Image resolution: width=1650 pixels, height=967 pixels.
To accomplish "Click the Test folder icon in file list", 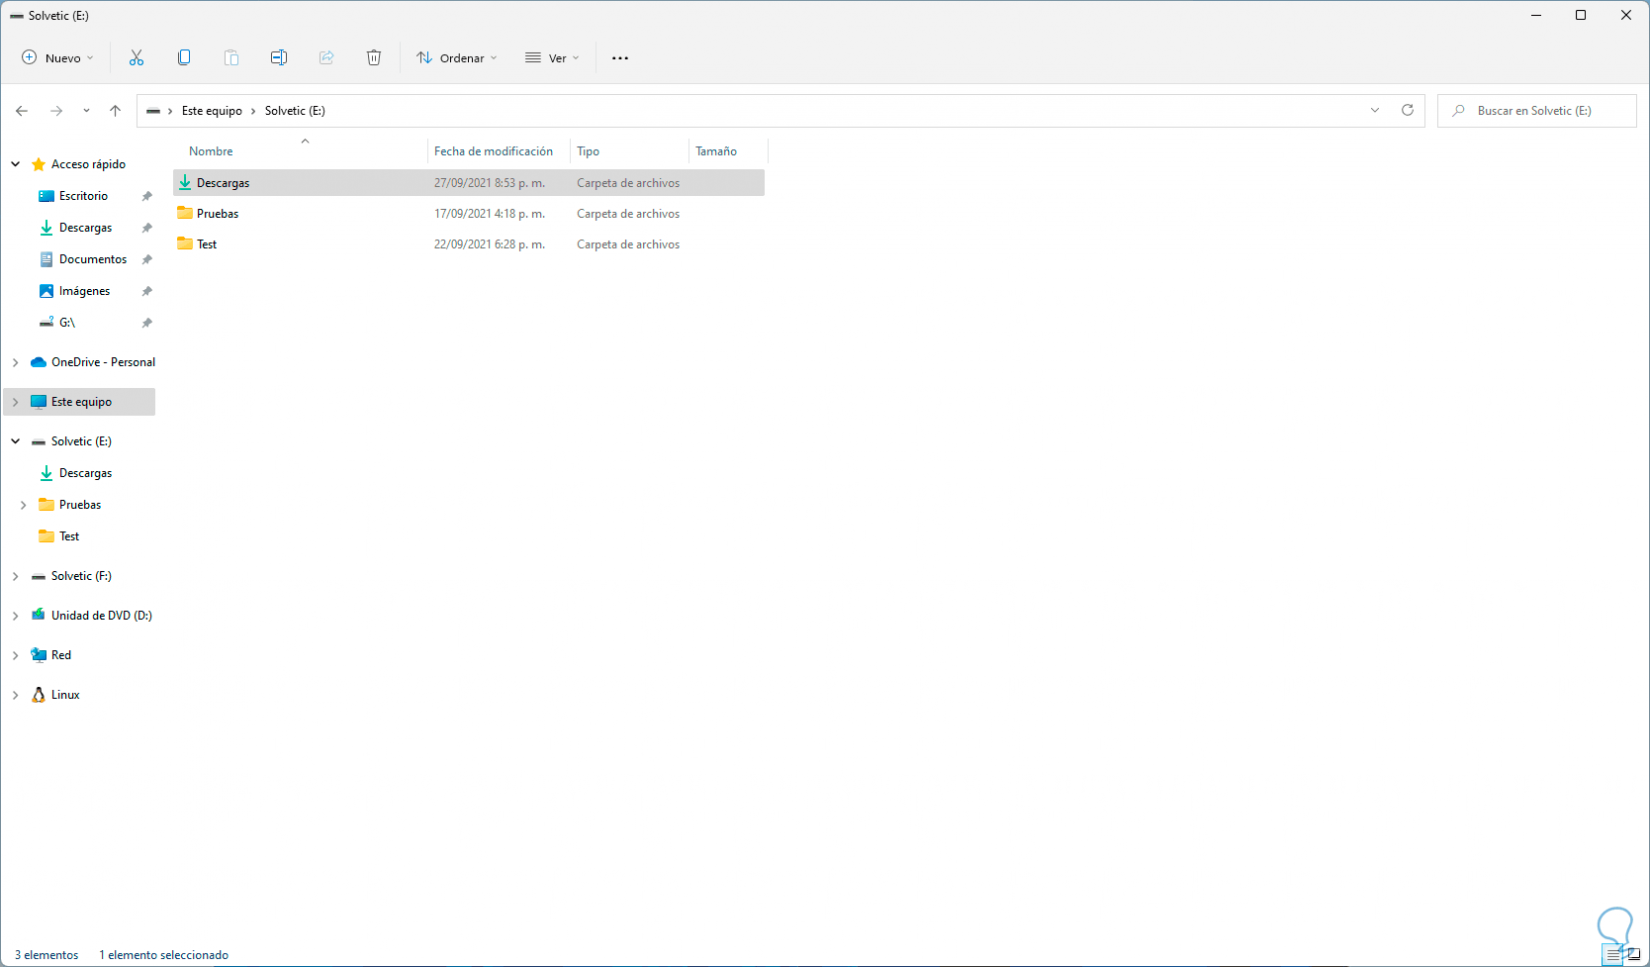I will click(185, 244).
